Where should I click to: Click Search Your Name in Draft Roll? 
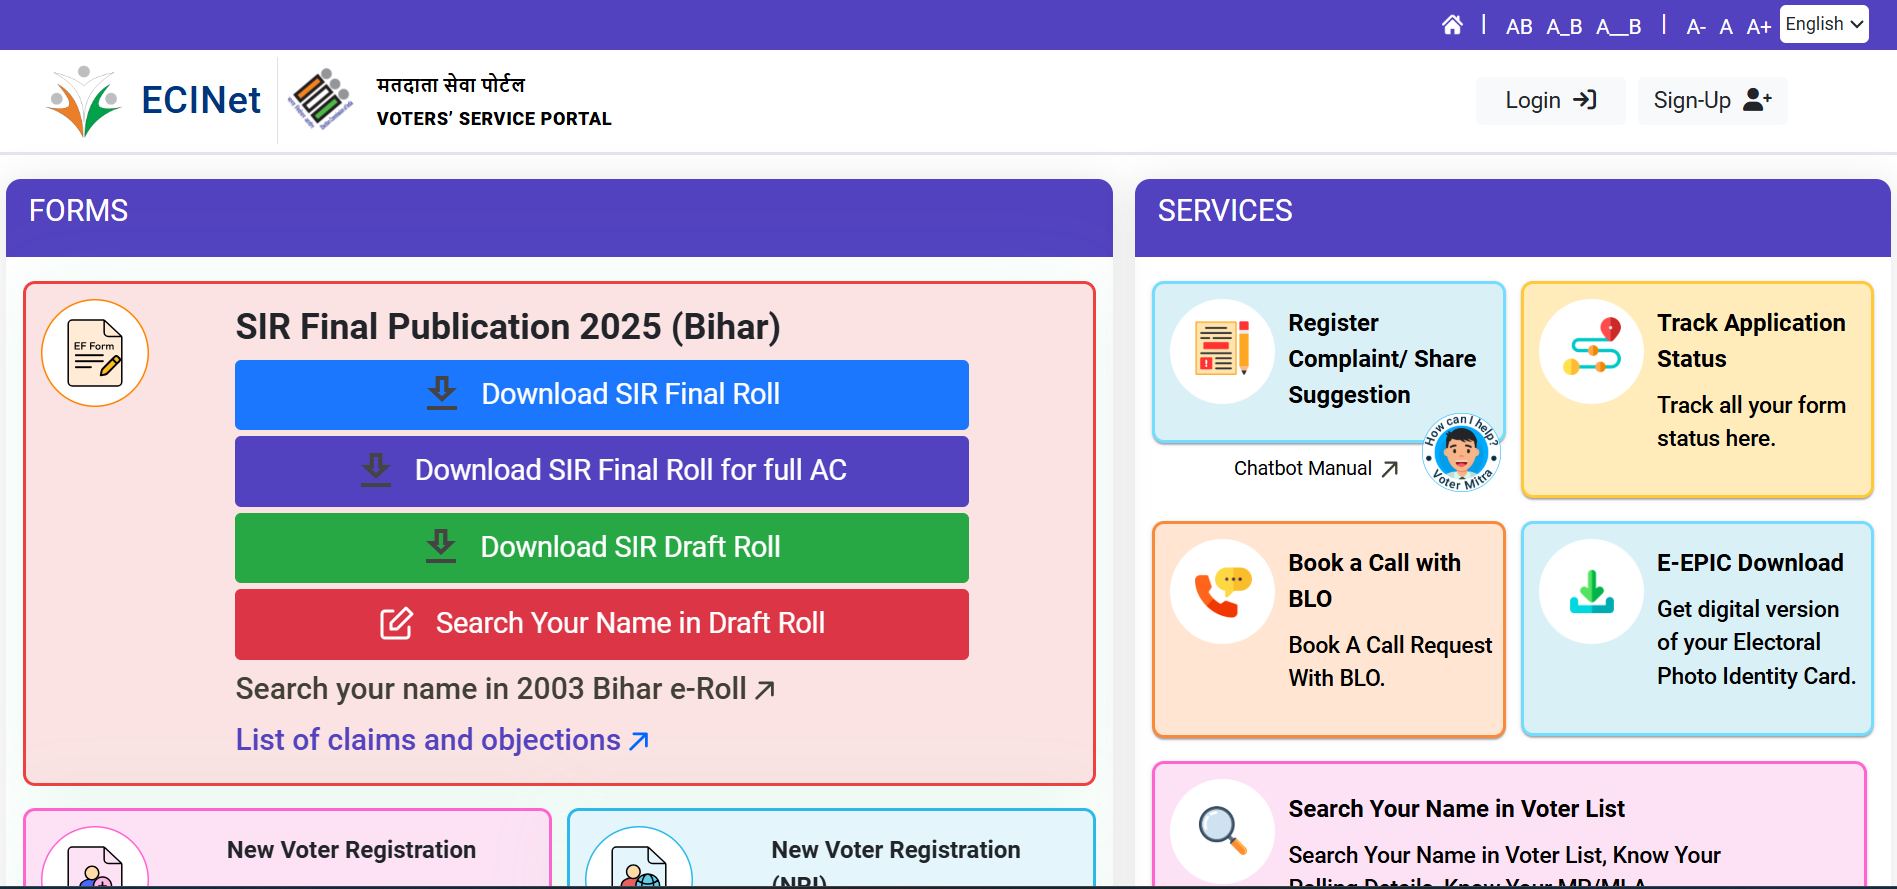602,623
